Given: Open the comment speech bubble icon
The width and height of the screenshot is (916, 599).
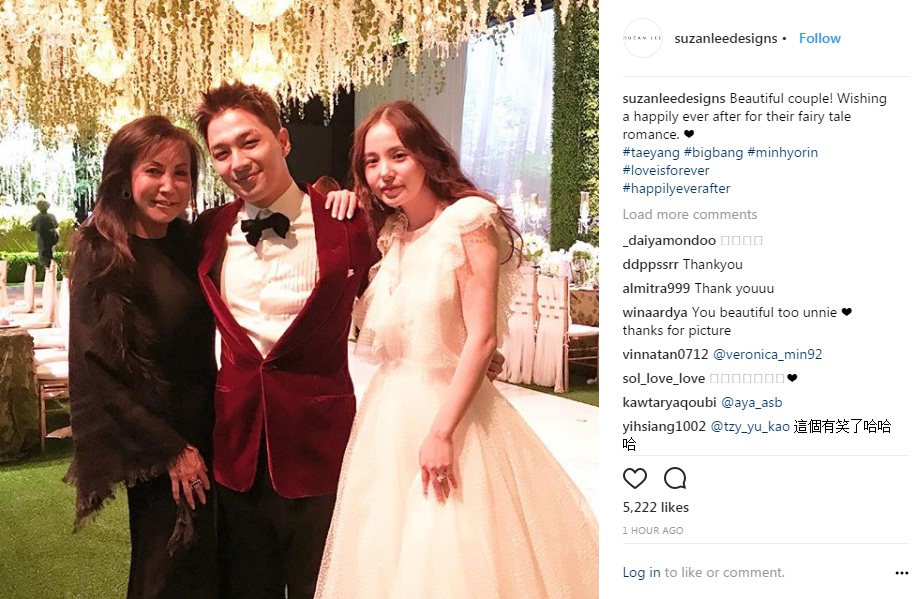Looking at the screenshot, I should [x=675, y=479].
